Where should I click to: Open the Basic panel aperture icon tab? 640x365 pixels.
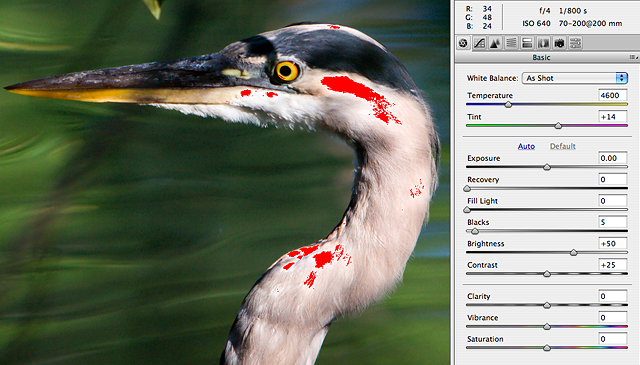pos(463,43)
